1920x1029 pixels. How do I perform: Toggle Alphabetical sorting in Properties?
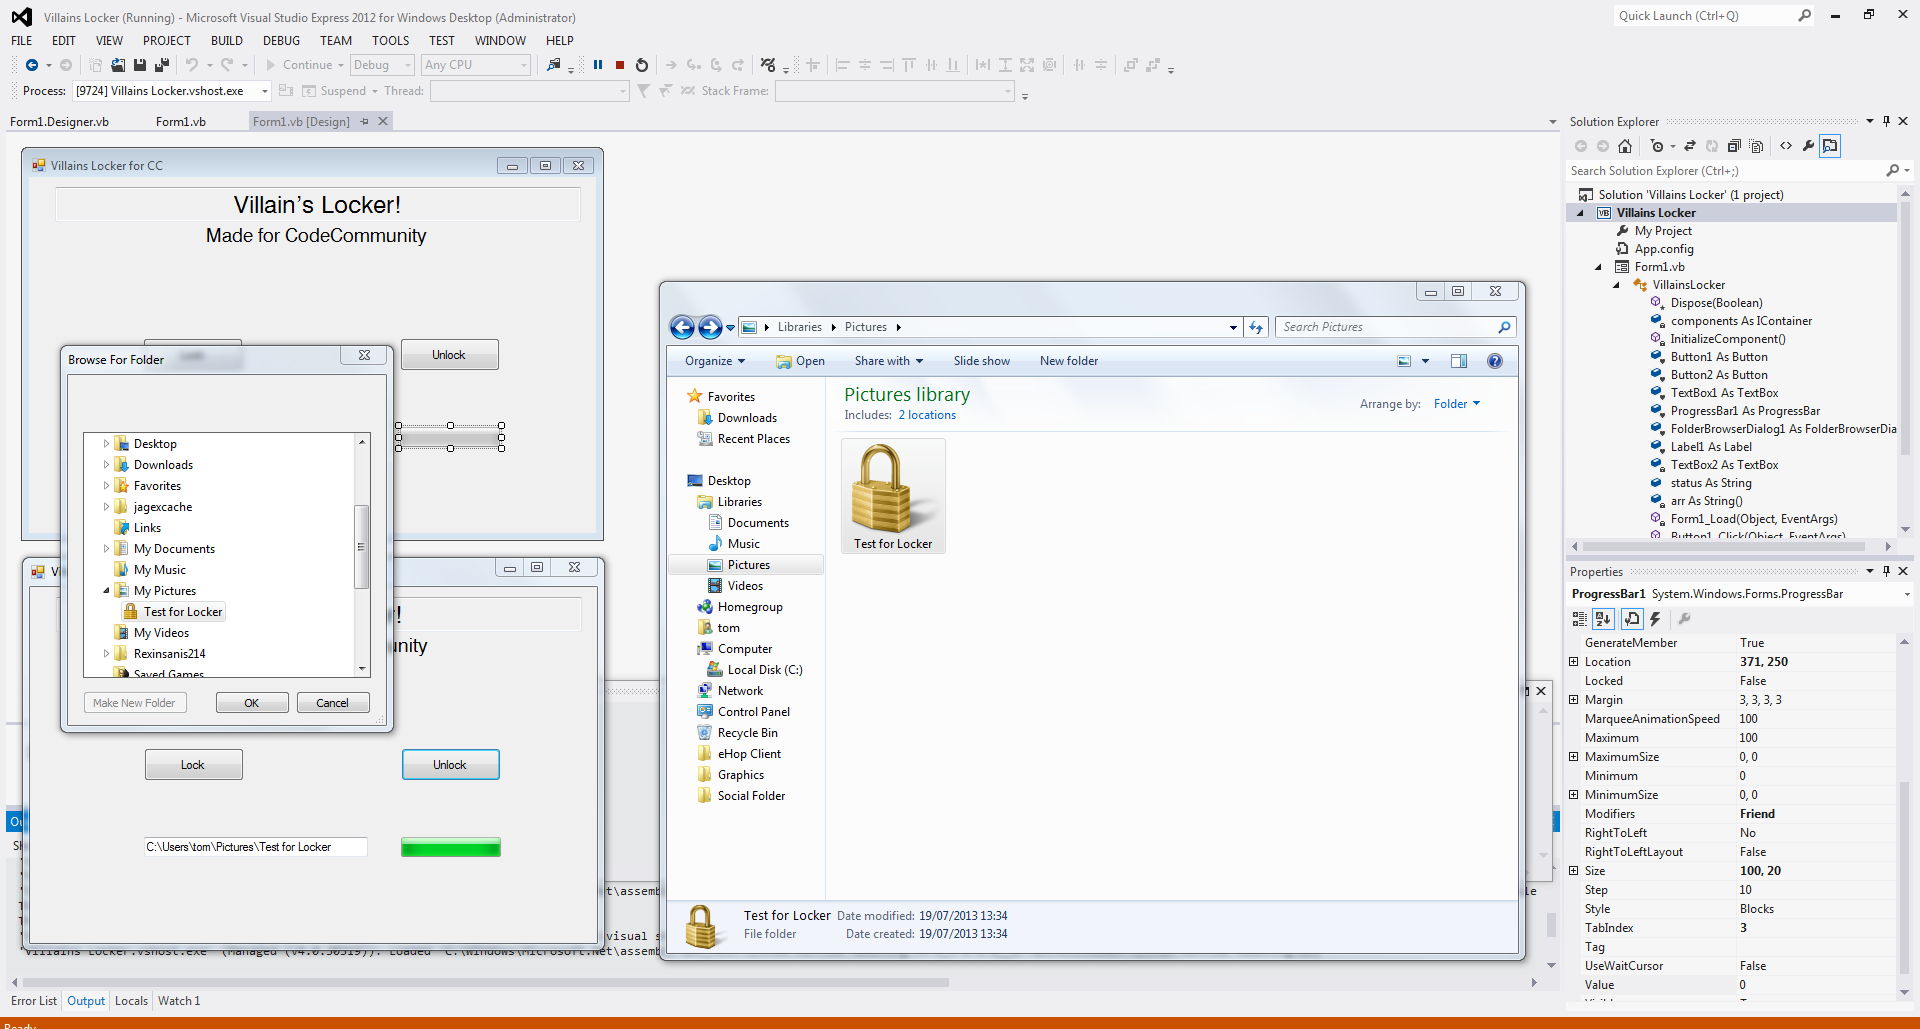pos(1604,619)
